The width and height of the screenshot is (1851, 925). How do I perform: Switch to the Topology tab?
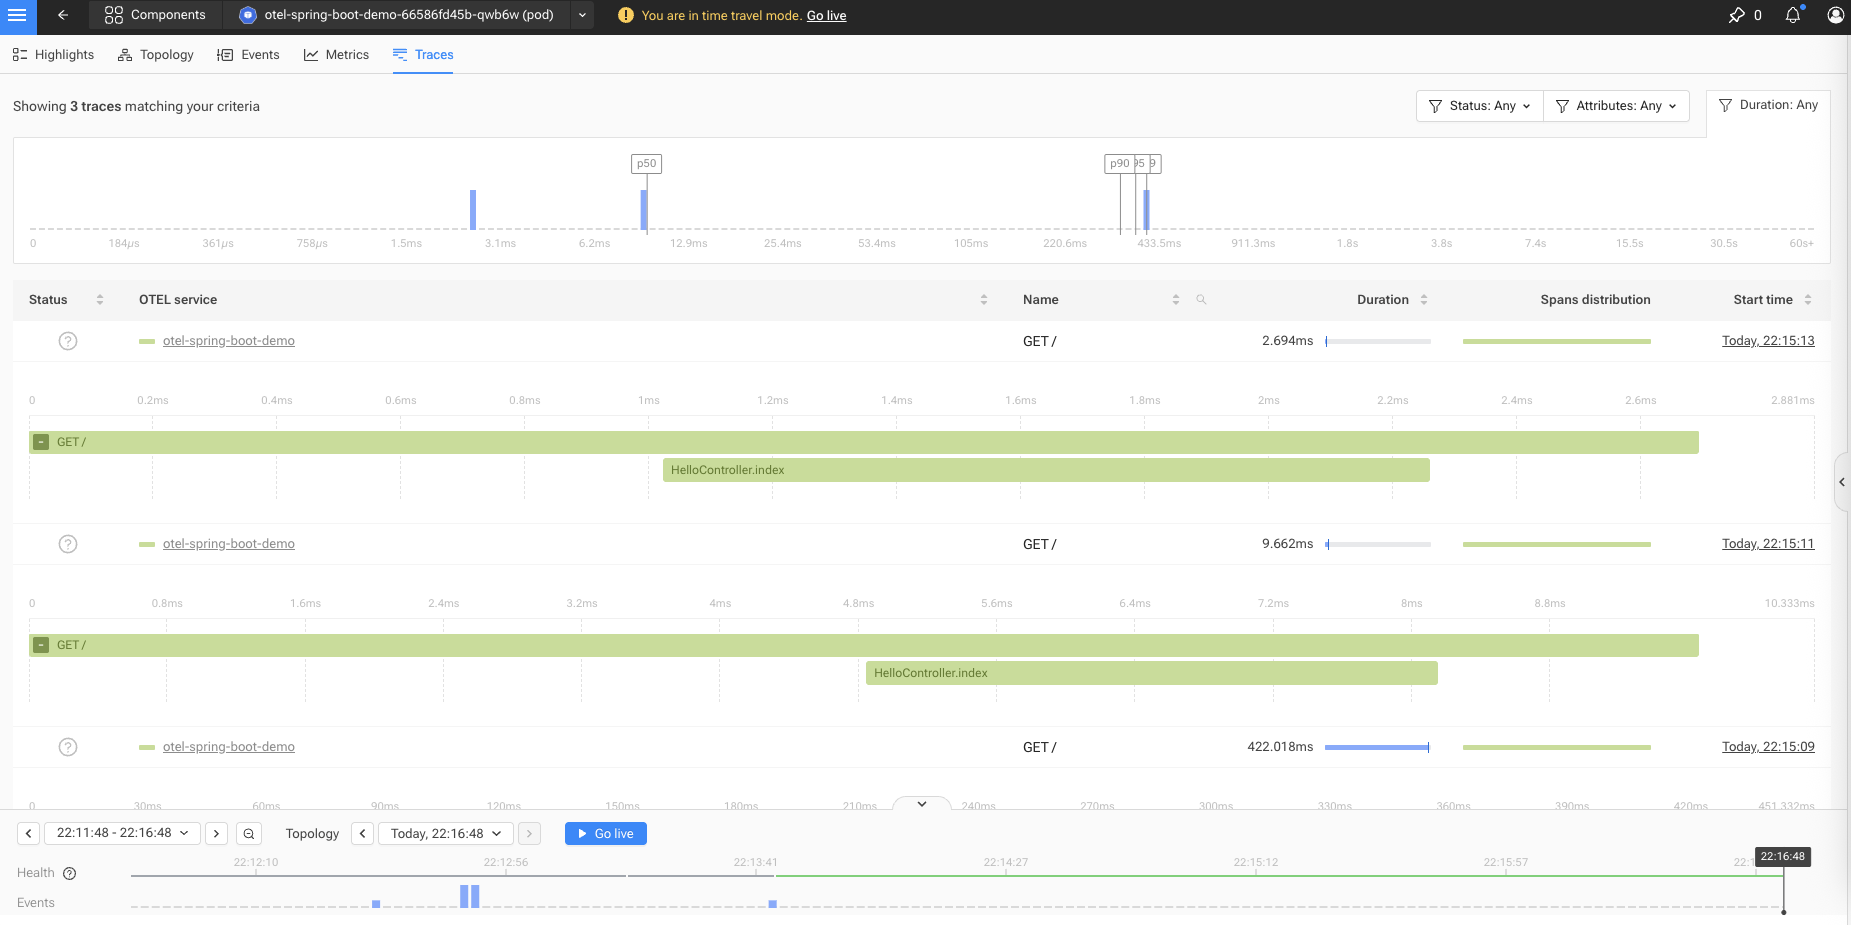pyautogui.click(x=155, y=55)
